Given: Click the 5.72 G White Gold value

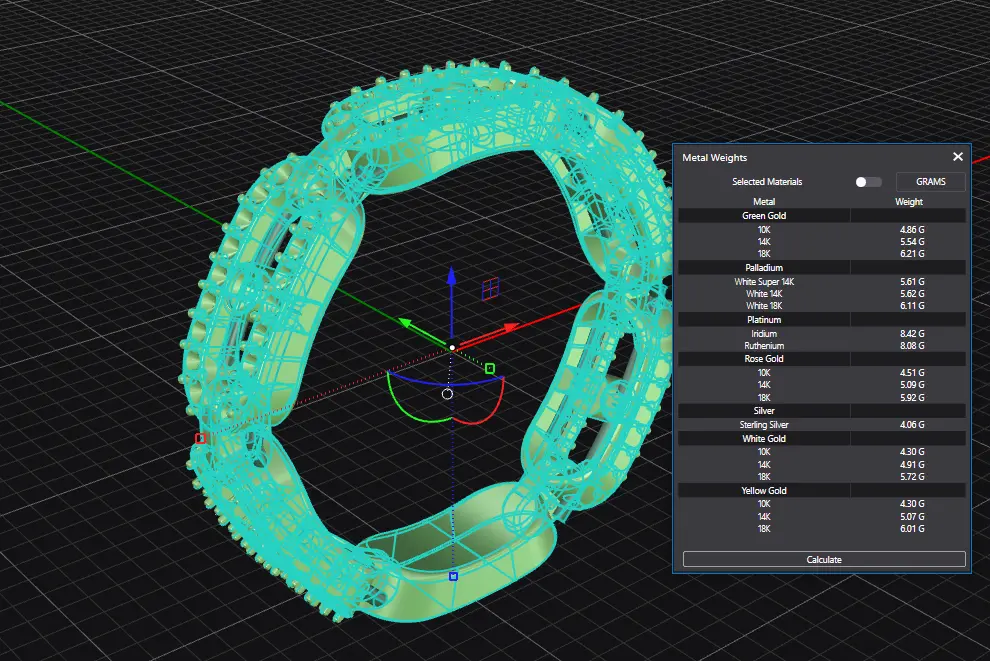Looking at the screenshot, I should 912,477.
